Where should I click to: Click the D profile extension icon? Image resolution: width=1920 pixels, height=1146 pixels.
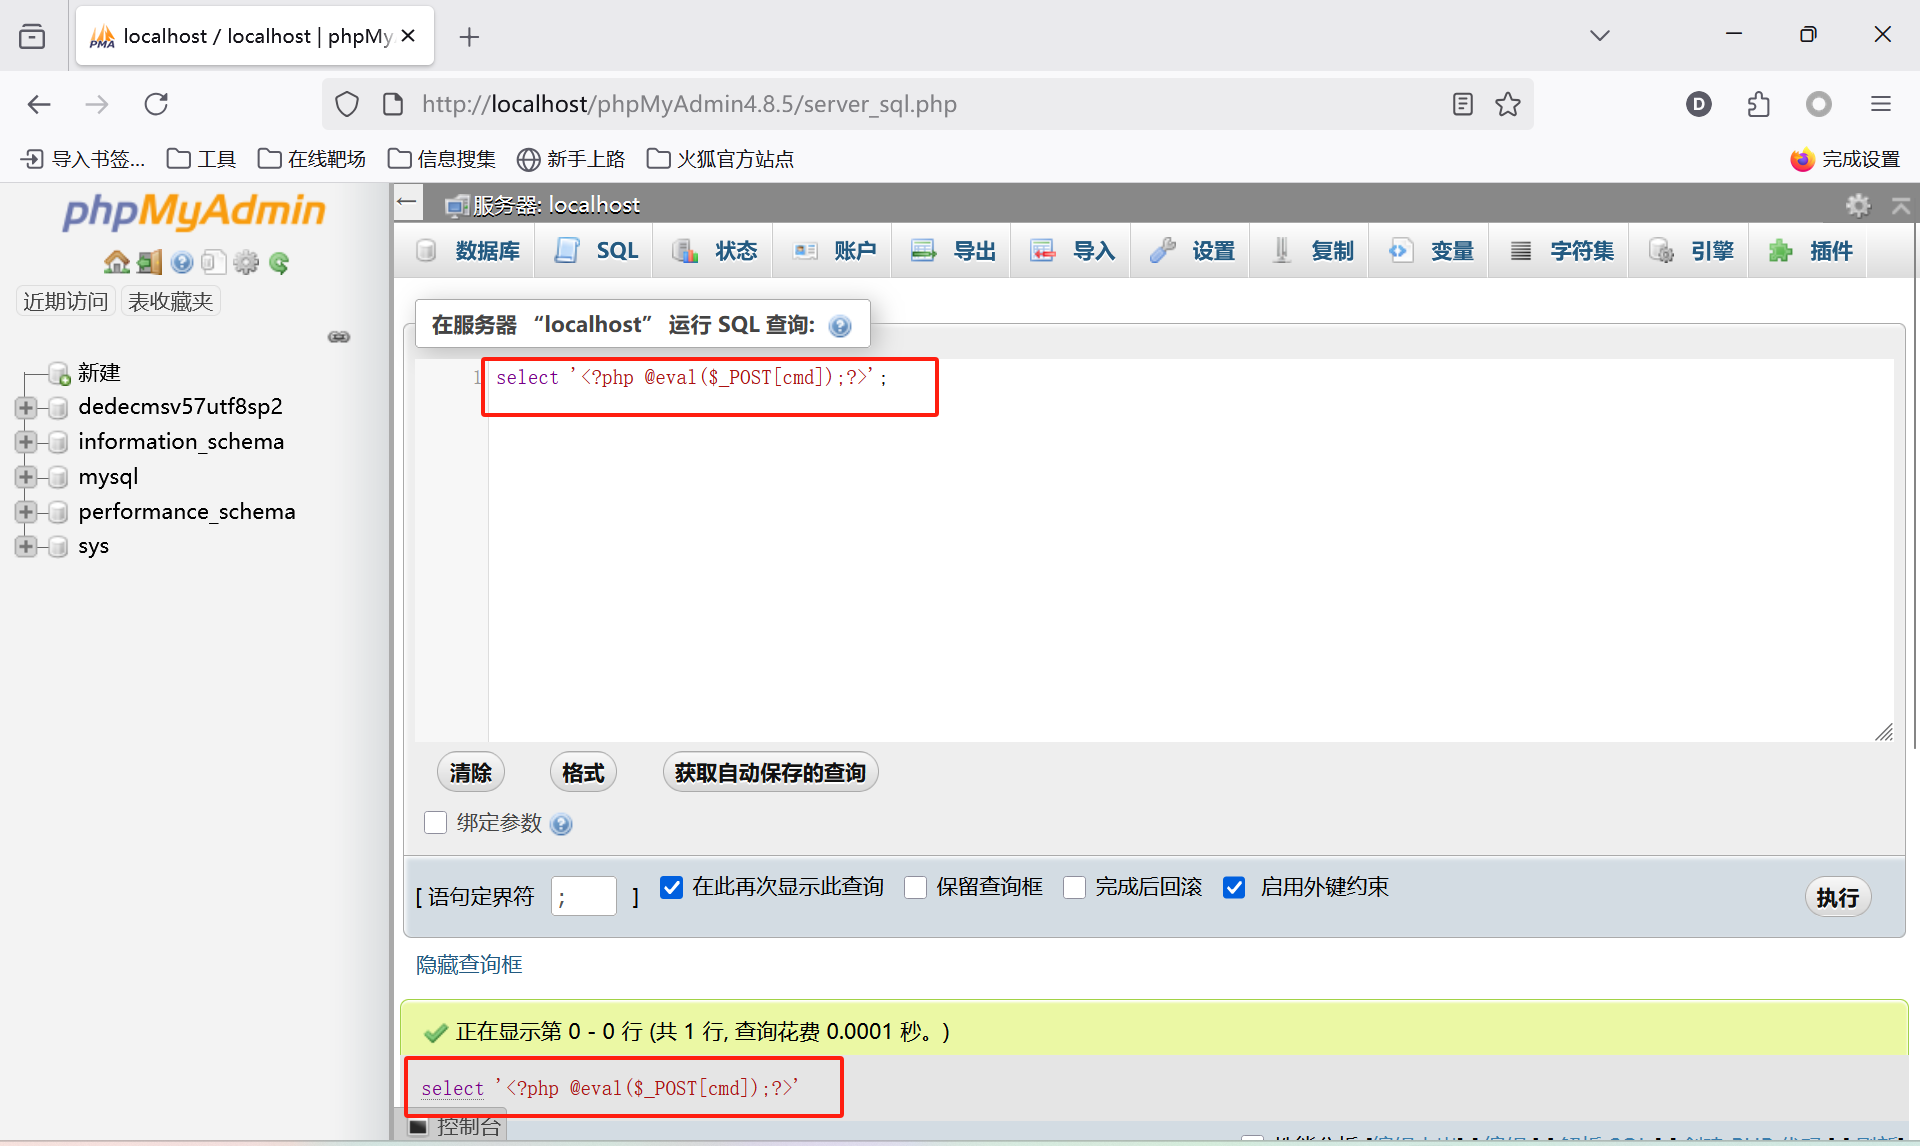tap(1699, 104)
